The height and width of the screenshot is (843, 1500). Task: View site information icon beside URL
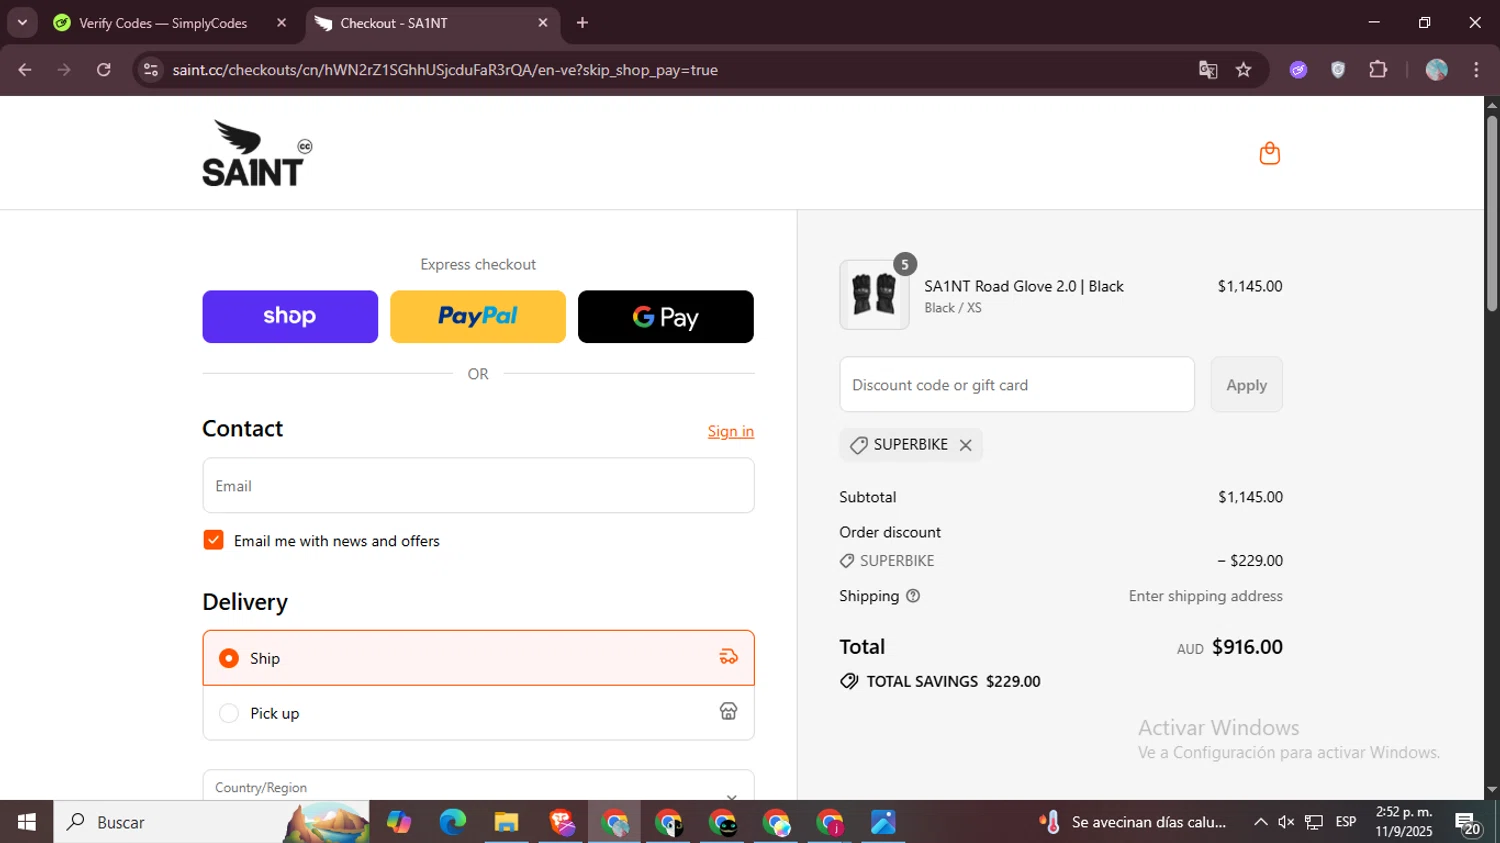[x=151, y=70]
